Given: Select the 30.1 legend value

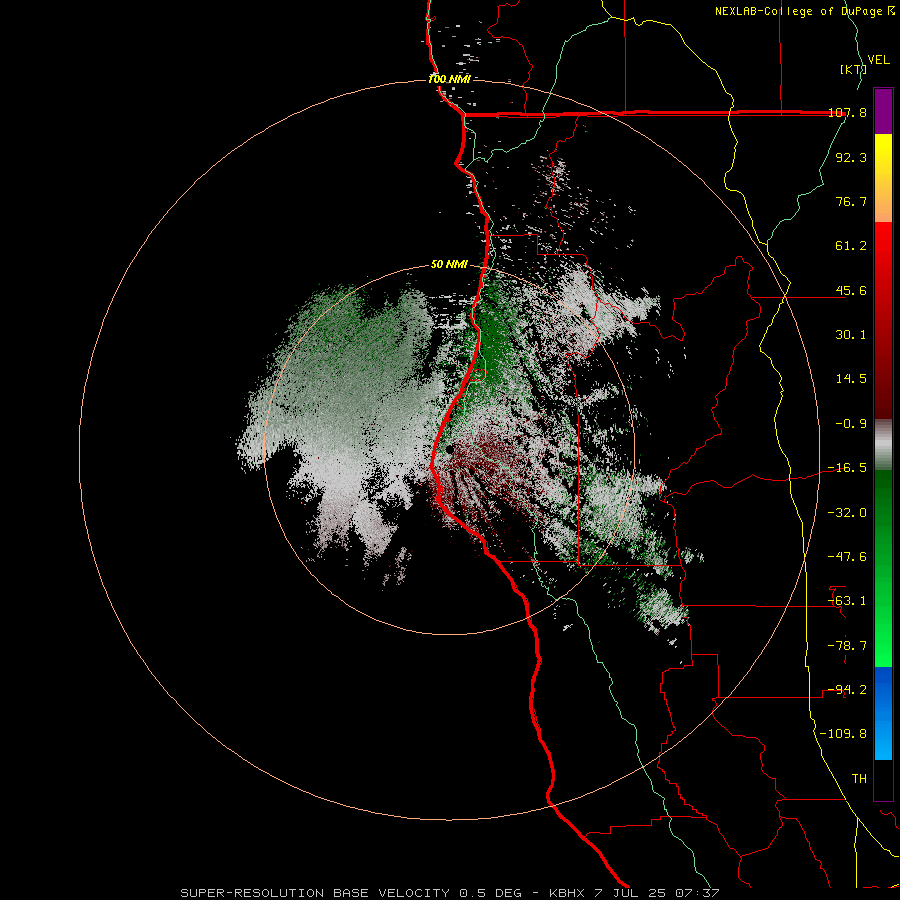Looking at the screenshot, I should (x=851, y=335).
